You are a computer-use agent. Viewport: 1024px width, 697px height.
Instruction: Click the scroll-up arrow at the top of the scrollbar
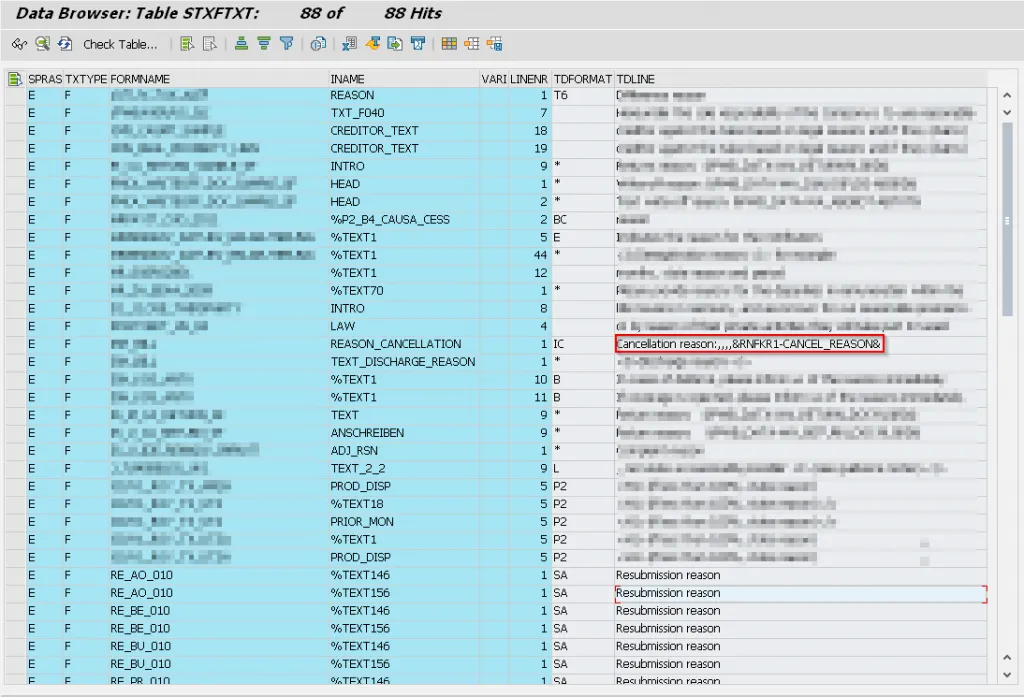coord(1007,95)
